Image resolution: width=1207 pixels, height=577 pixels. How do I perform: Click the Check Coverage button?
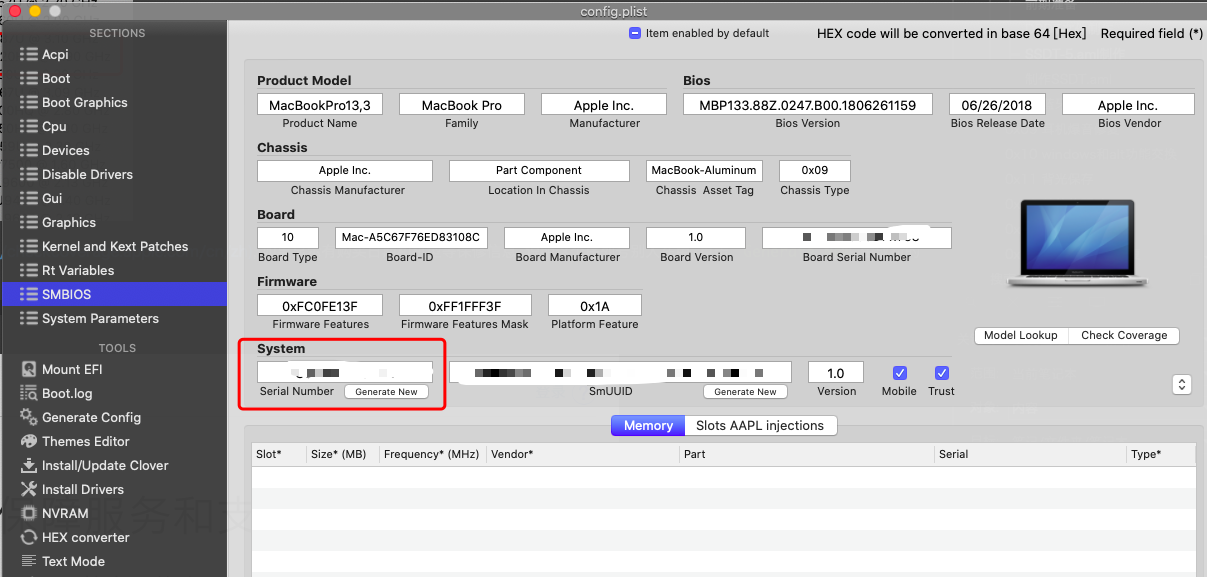(x=1124, y=335)
